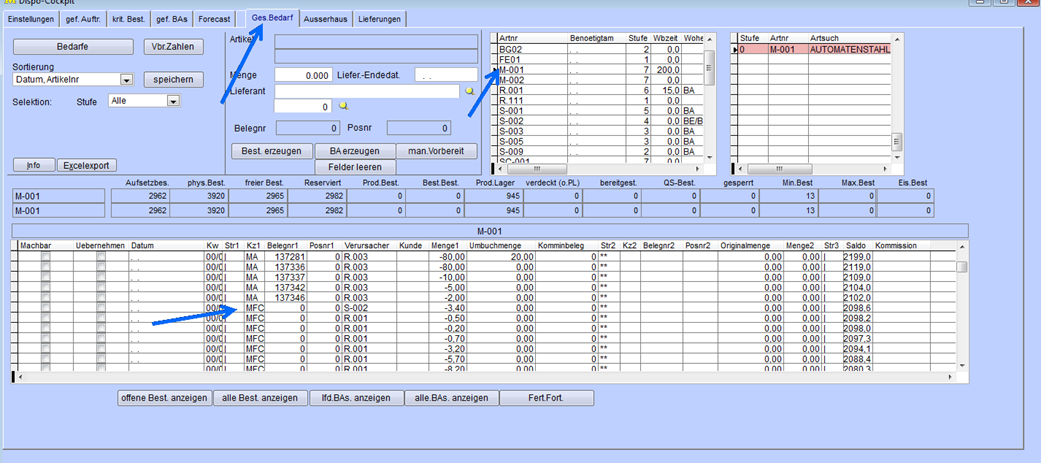Open the Sortierung dropdown (Datum, Artikelnr)
1041x463 pixels.
pos(126,80)
